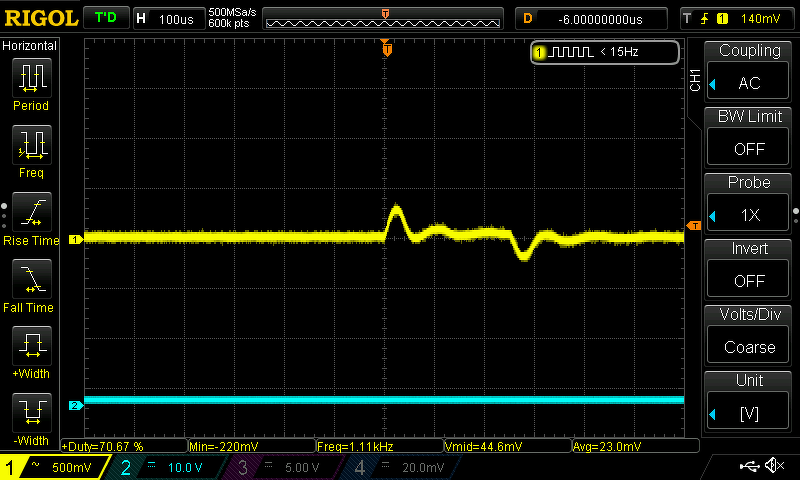Toggle the speaker sound icon
This screenshot has height=480, width=800.
click(x=775, y=465)
